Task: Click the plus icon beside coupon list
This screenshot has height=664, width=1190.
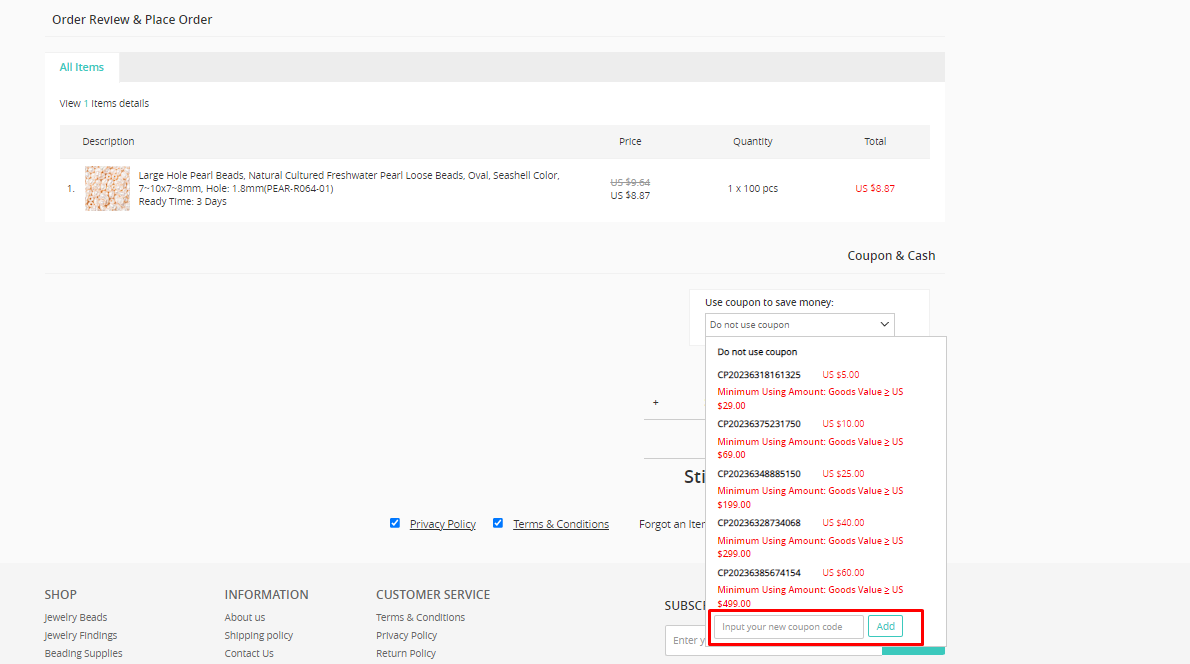Action: point(656,402)
